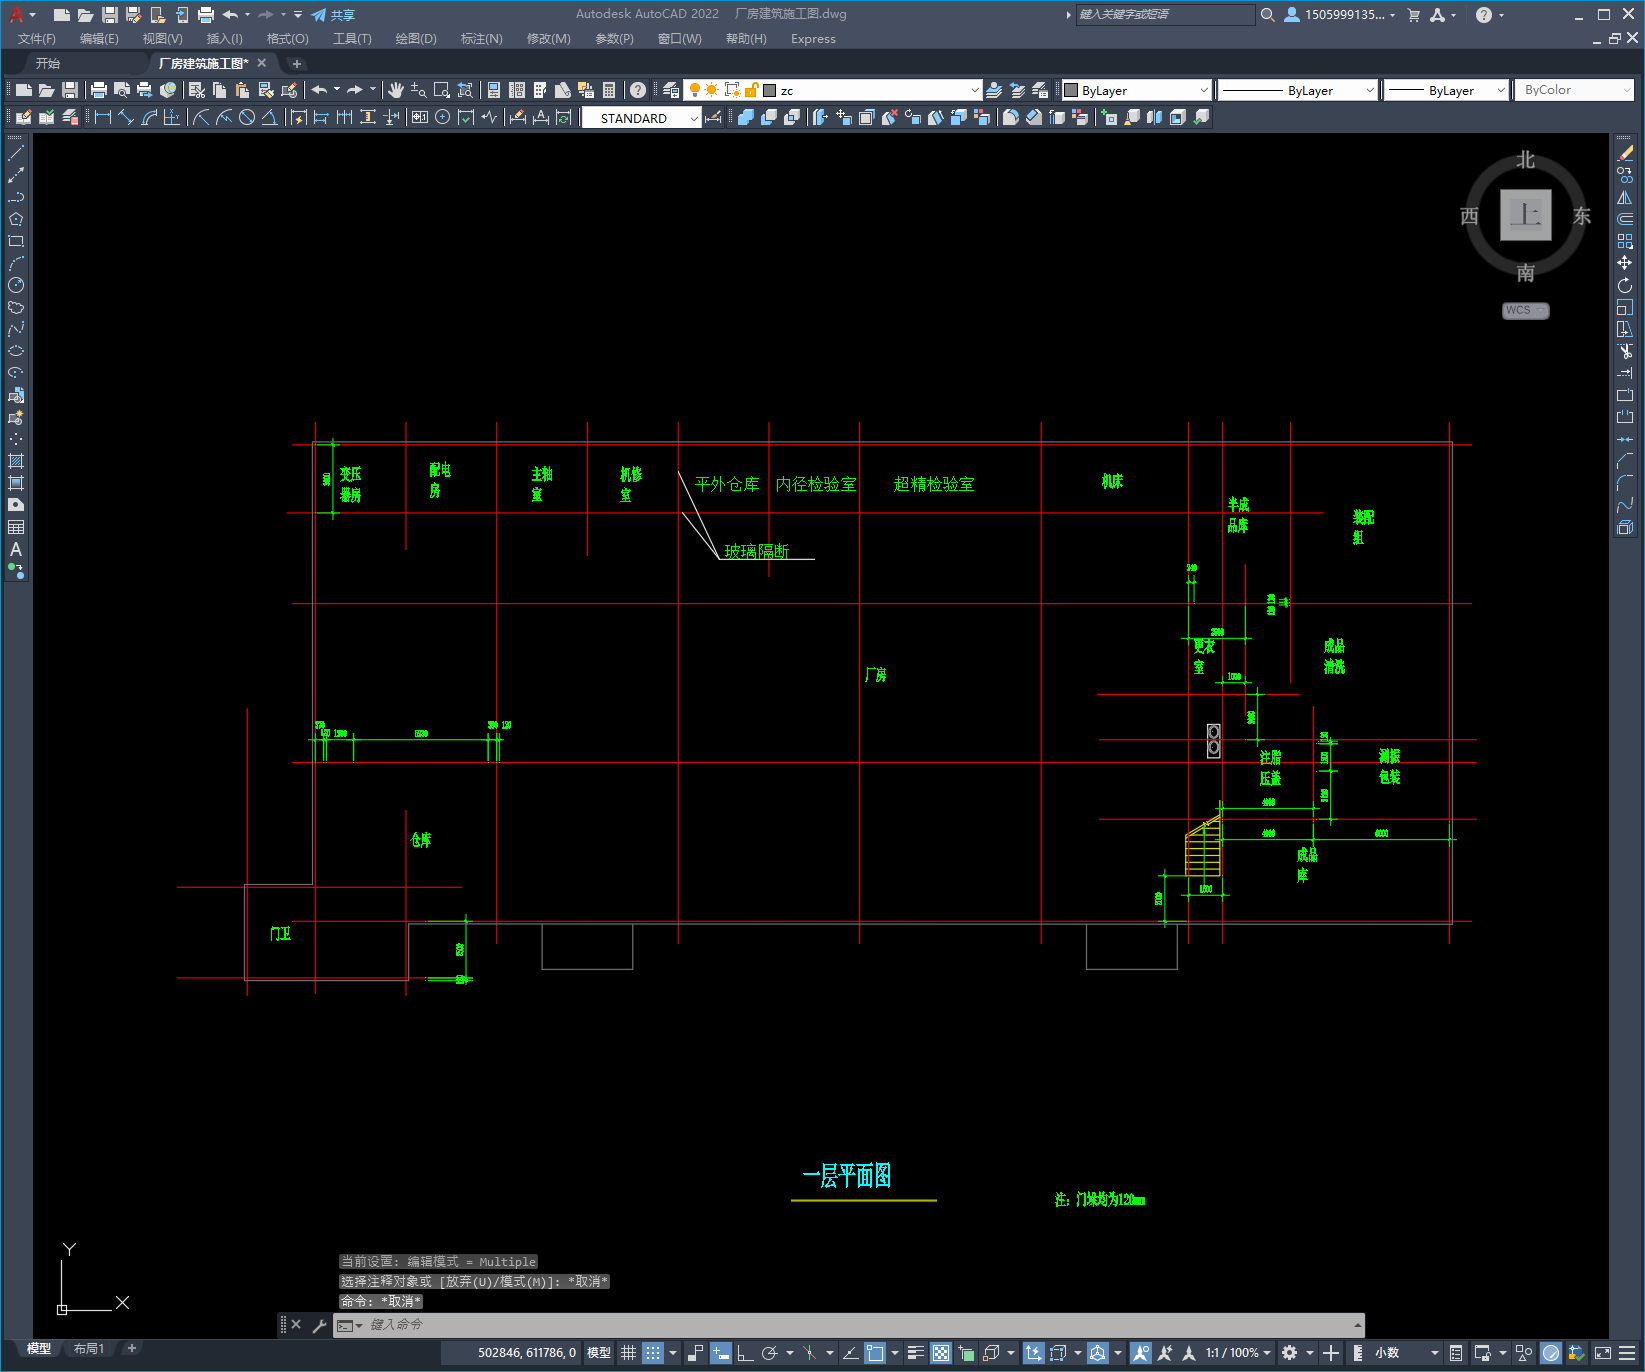This screenshot has width=1645, height=1372.
Task: Click the Help question mark in toolbar
Action: pyautogui.click(x=638, y=90)
